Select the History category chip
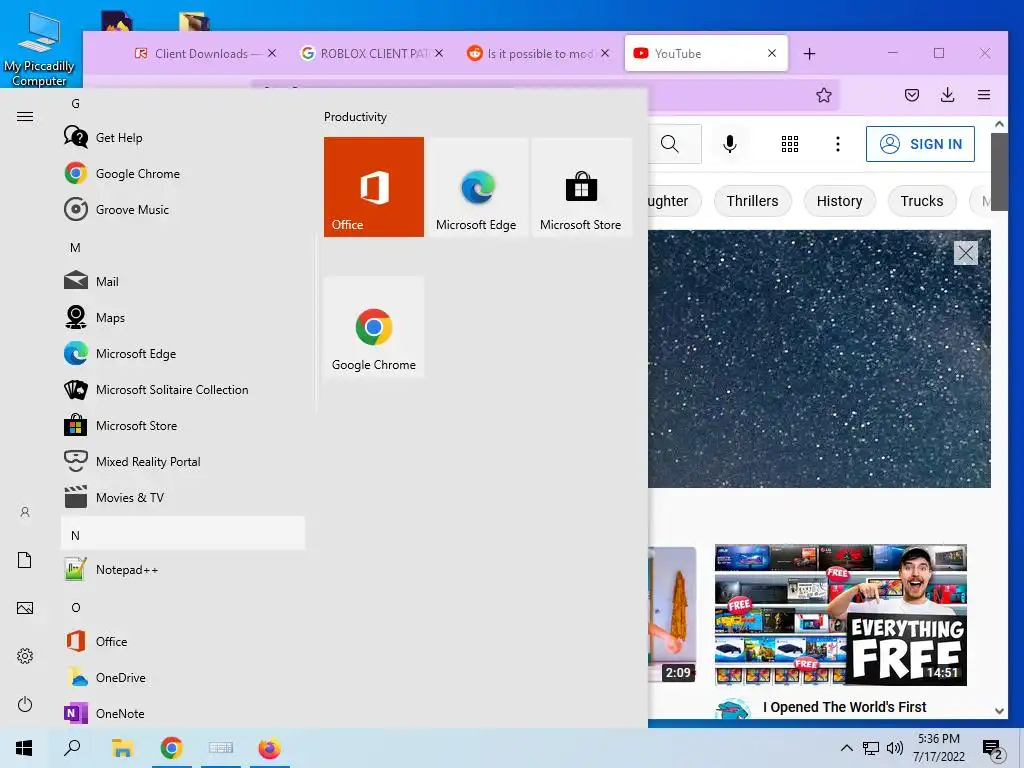Image resolution: width=1024 pixels, height=768 pixels. [x=839, y=201]
